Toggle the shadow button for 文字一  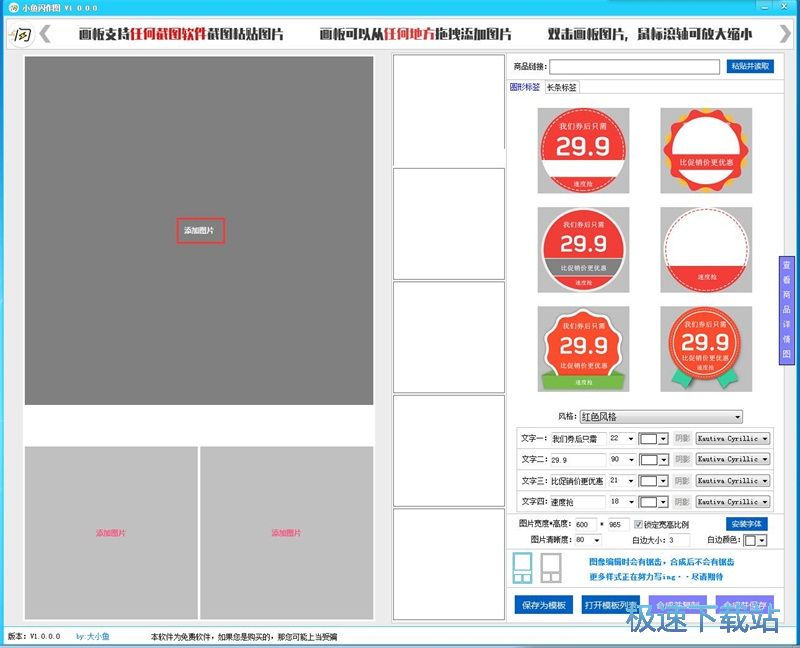coord(682,438)
